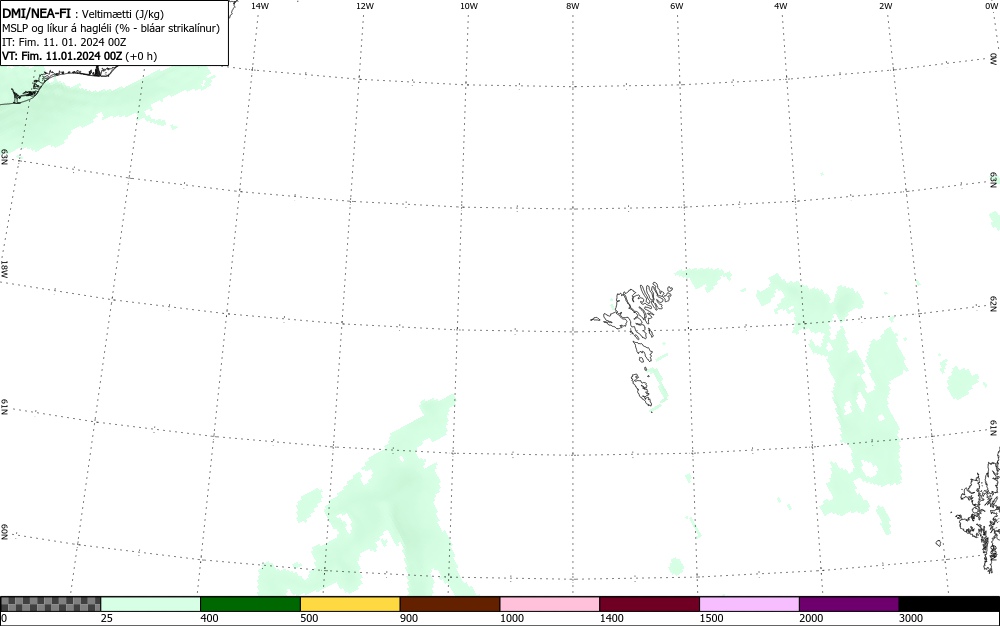Click the yellow 500-900 legend swatch
The height and width of the screenshot is (626, 1000).
[x=350, y=604]
